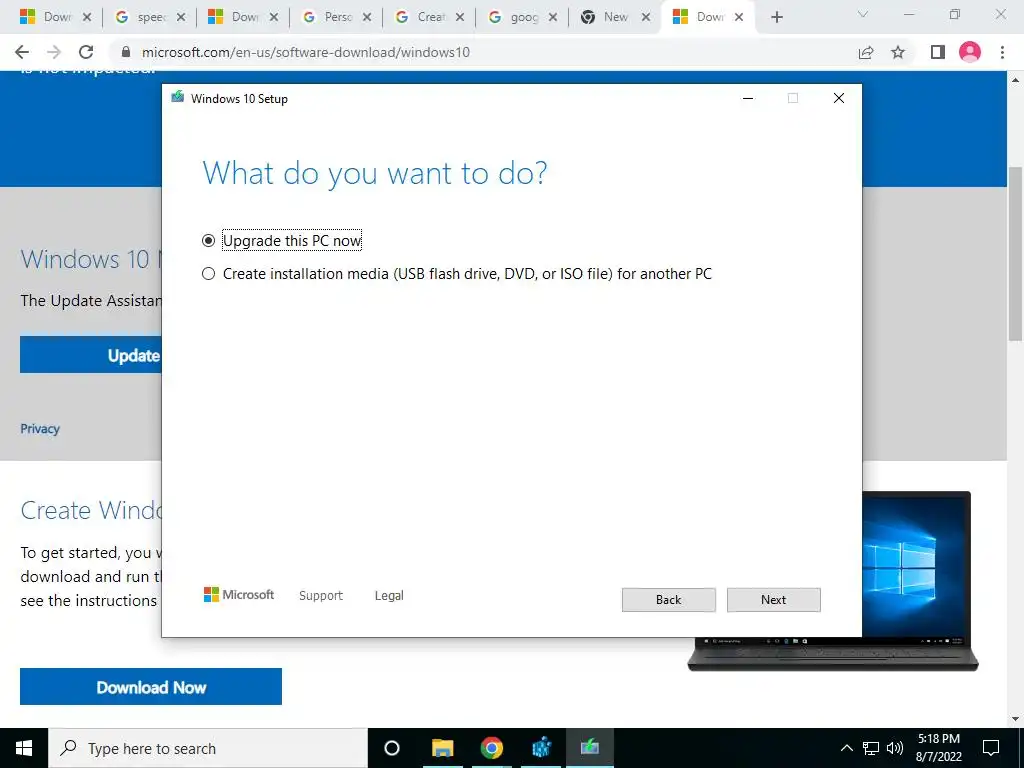Image resolution: width=1024 pixels, height=768 pixels.
Task: Open the Windows Start menu
Action: click(24, 748)
